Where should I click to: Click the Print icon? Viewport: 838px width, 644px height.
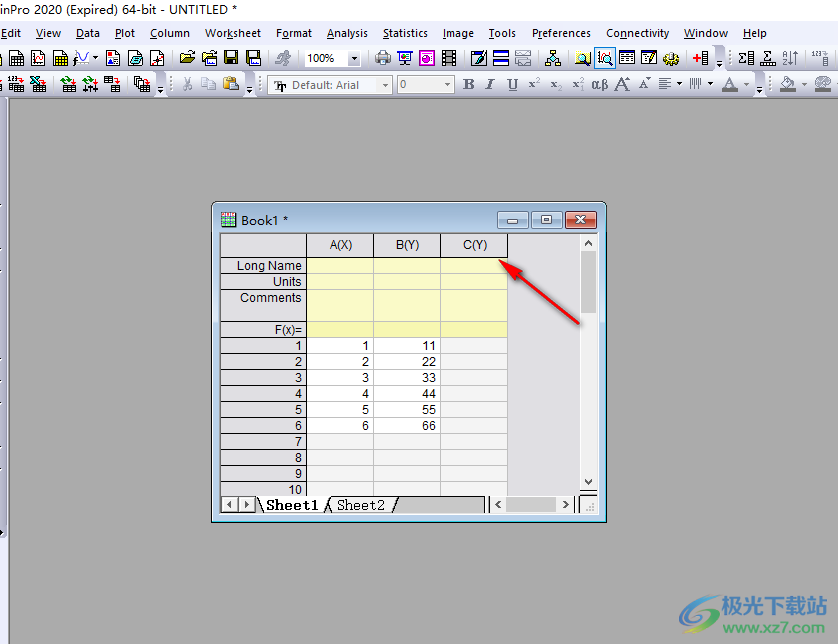click(383, 58)
